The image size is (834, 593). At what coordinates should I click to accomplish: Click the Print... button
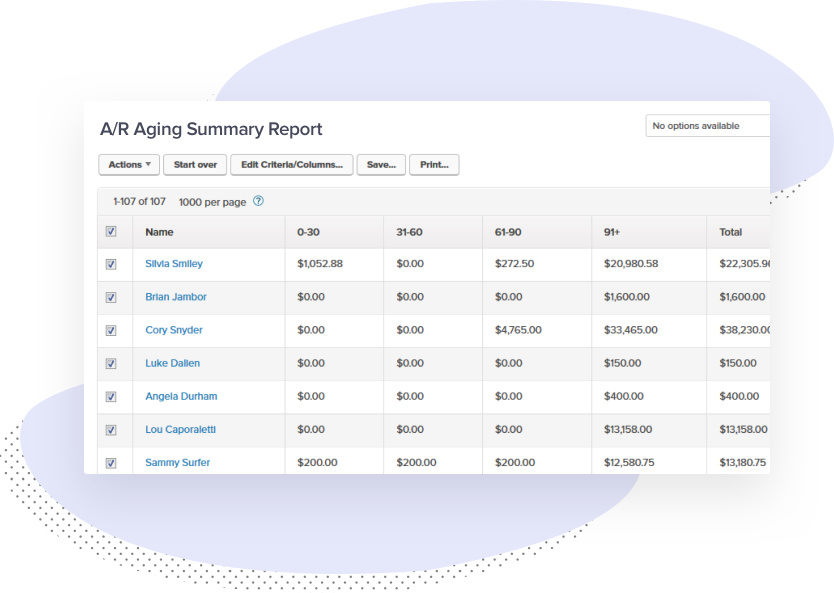point(434,165)
